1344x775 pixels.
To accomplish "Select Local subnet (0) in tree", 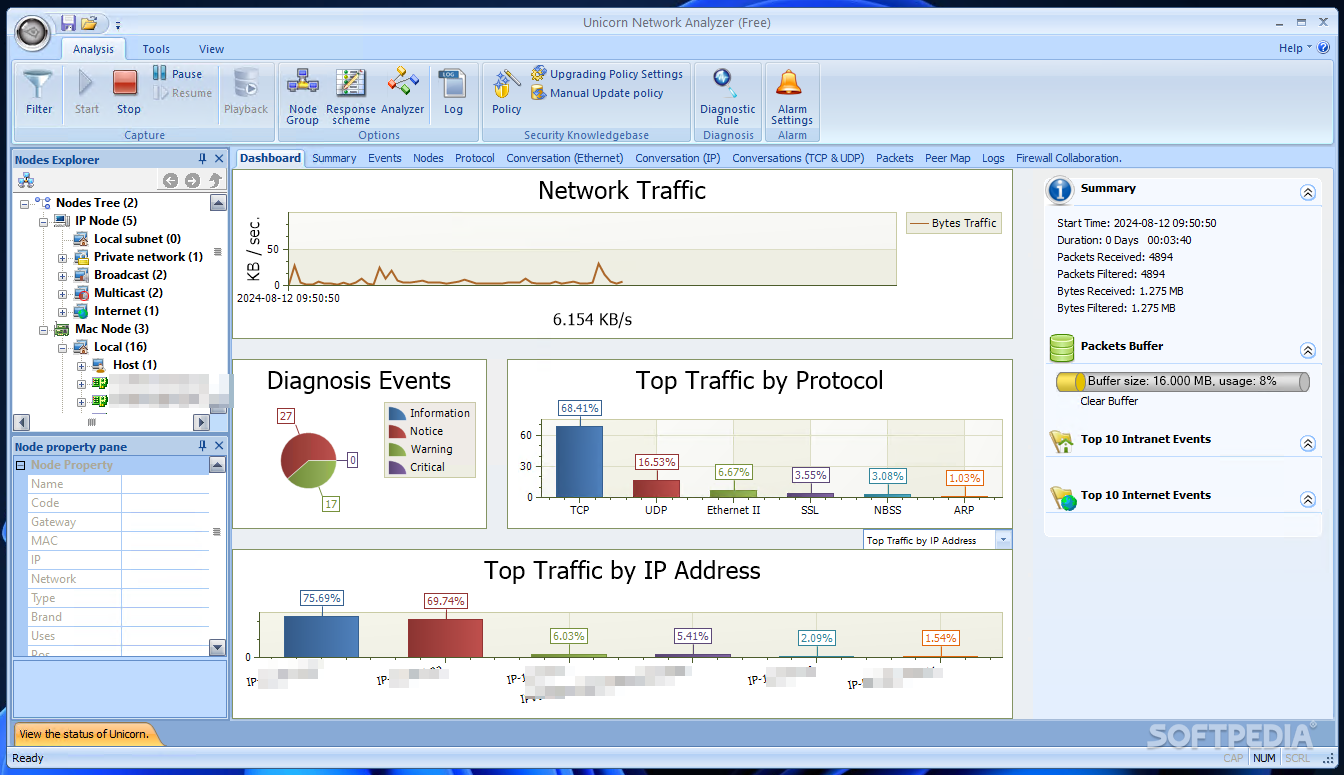I will click(137, 239).
